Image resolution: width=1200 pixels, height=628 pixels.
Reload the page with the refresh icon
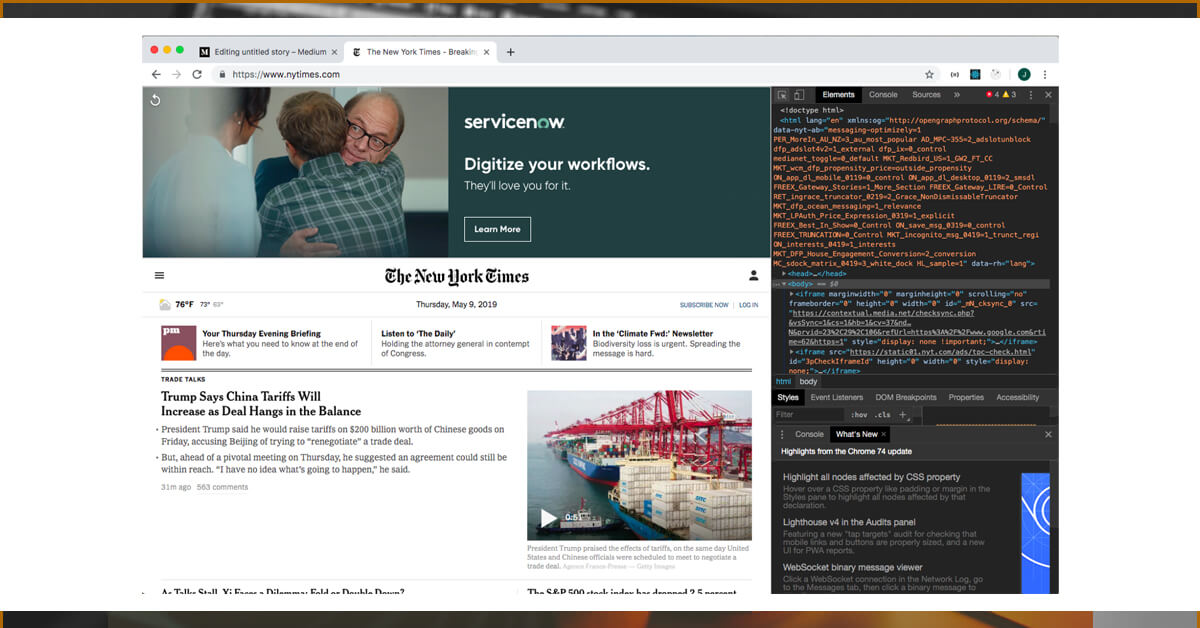(197, 74)
